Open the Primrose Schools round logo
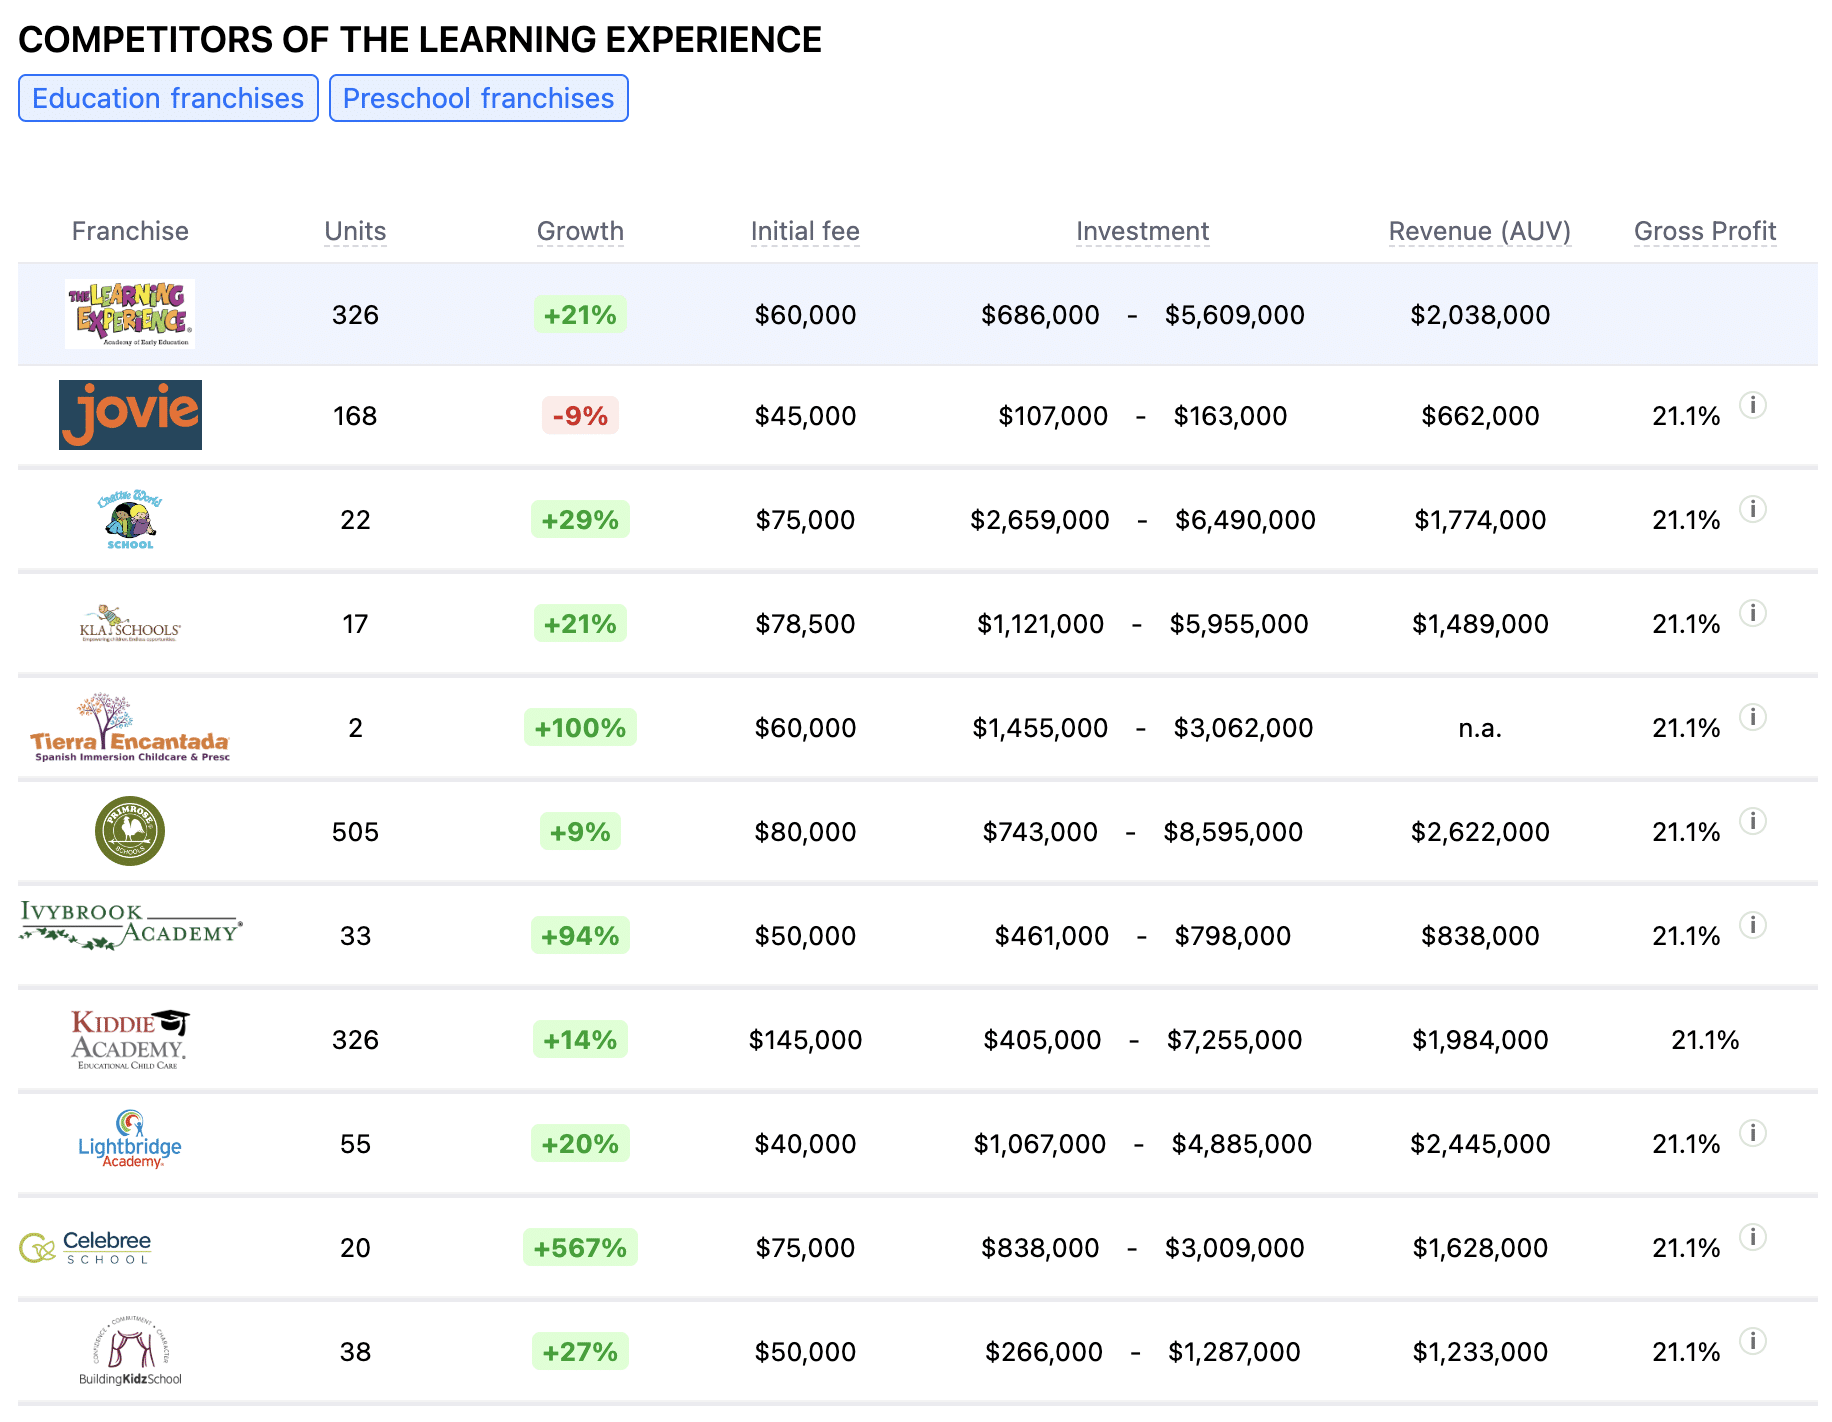This screenshot has width=1832, height=1422. (x=130, y=831)
